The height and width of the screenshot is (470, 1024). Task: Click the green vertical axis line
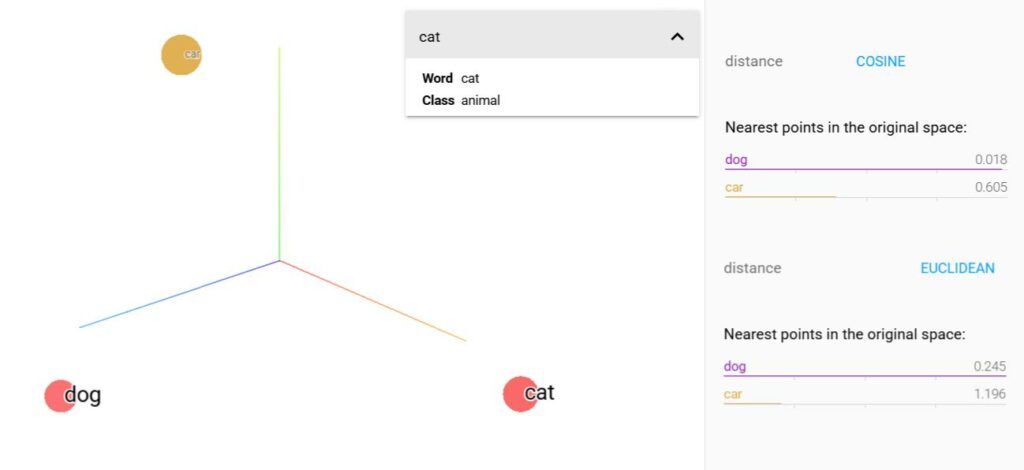tap(279, 150)
